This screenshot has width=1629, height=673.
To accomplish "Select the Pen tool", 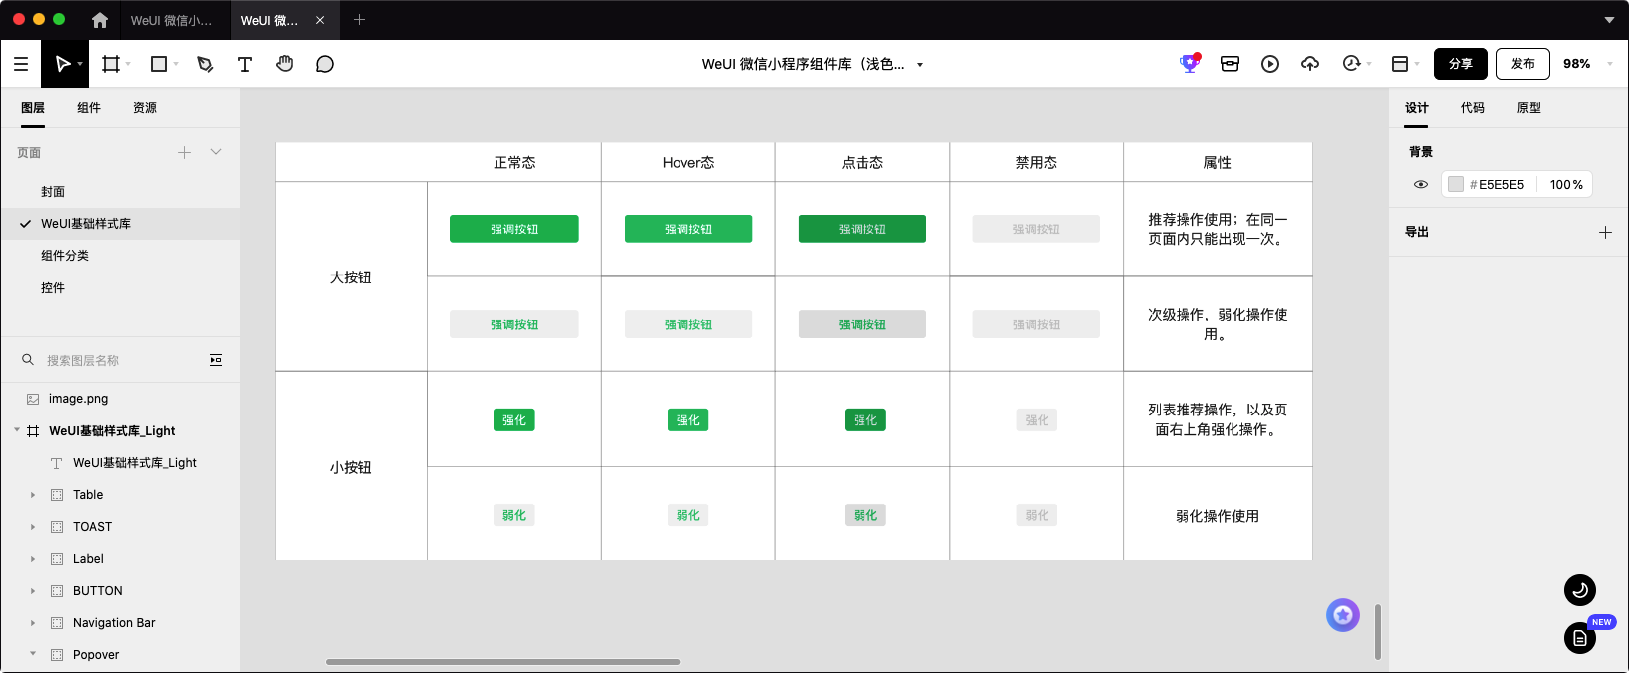I will (205, 64).
